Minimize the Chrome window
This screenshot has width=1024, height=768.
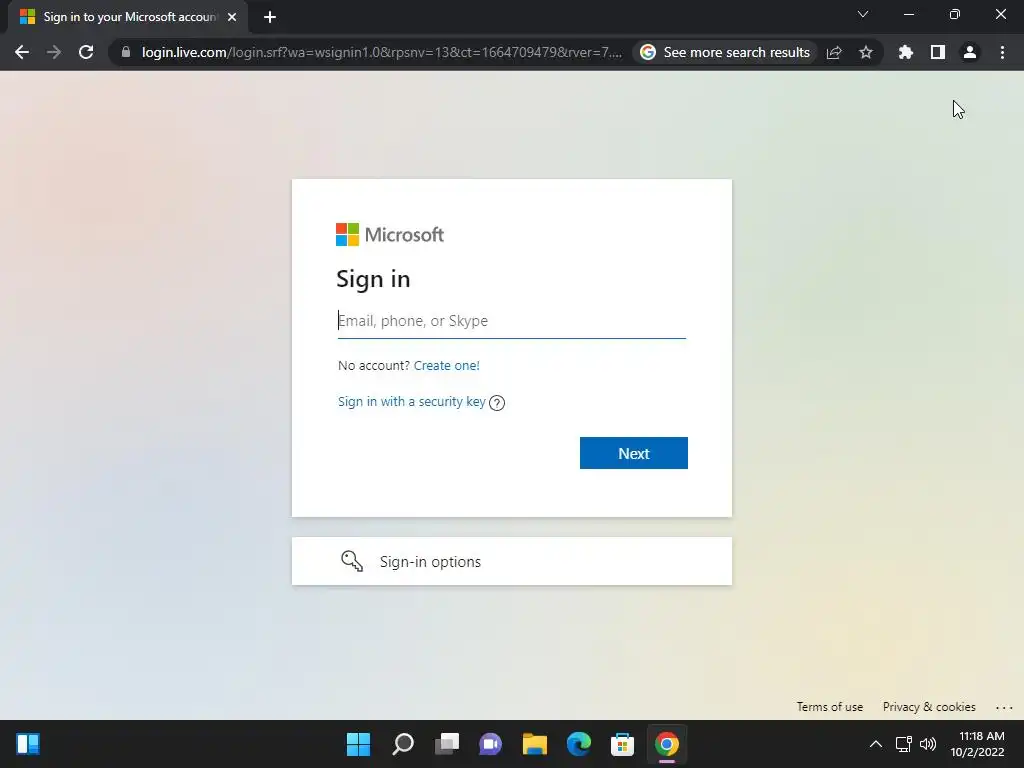coord(908,14)
